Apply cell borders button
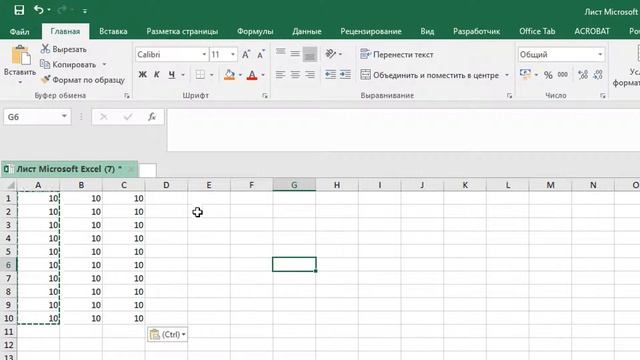 200,75
